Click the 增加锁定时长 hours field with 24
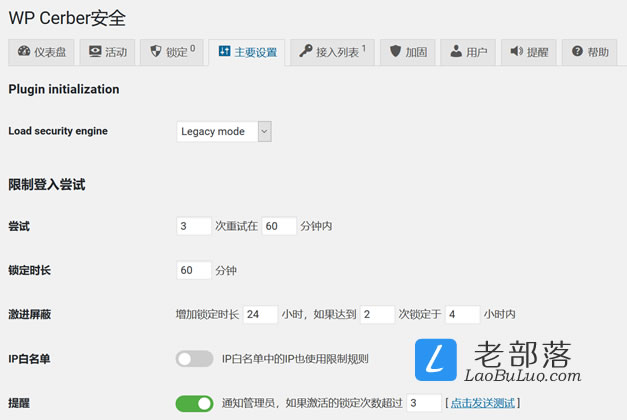The width and height of the screenshot is (627, 420). point(260,314)
